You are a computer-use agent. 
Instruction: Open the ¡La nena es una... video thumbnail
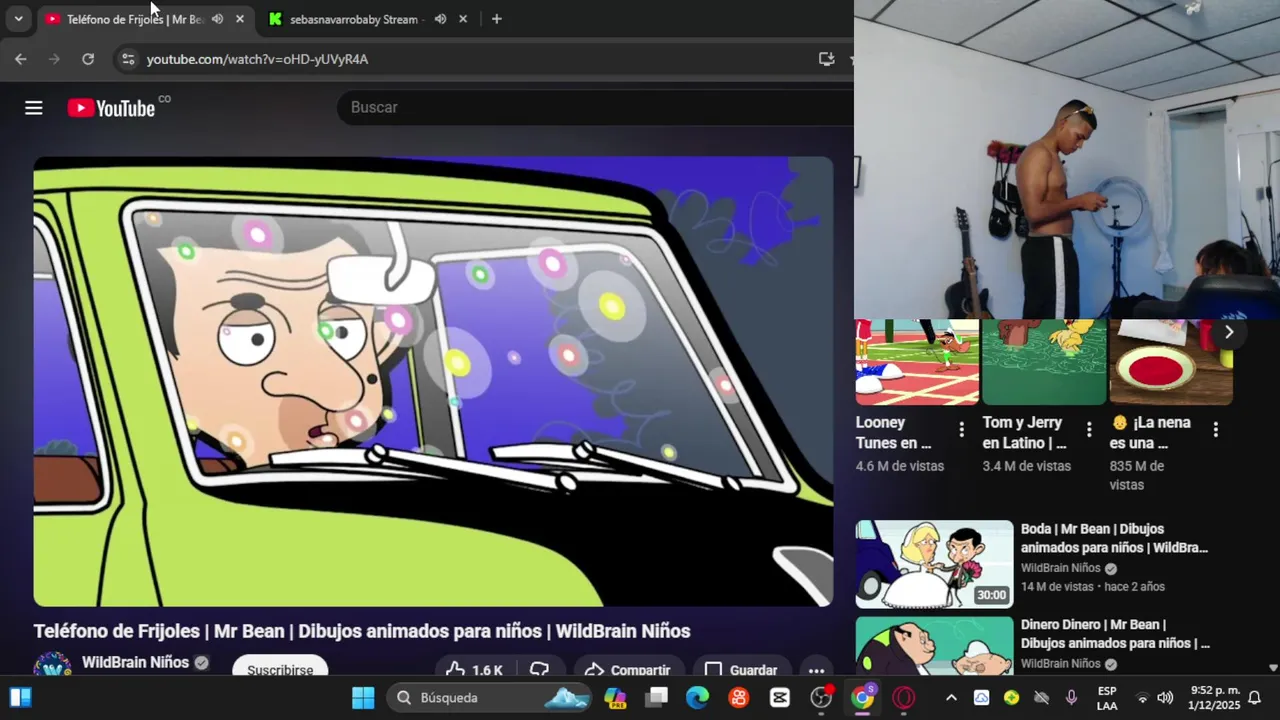tap(1171, 362)
